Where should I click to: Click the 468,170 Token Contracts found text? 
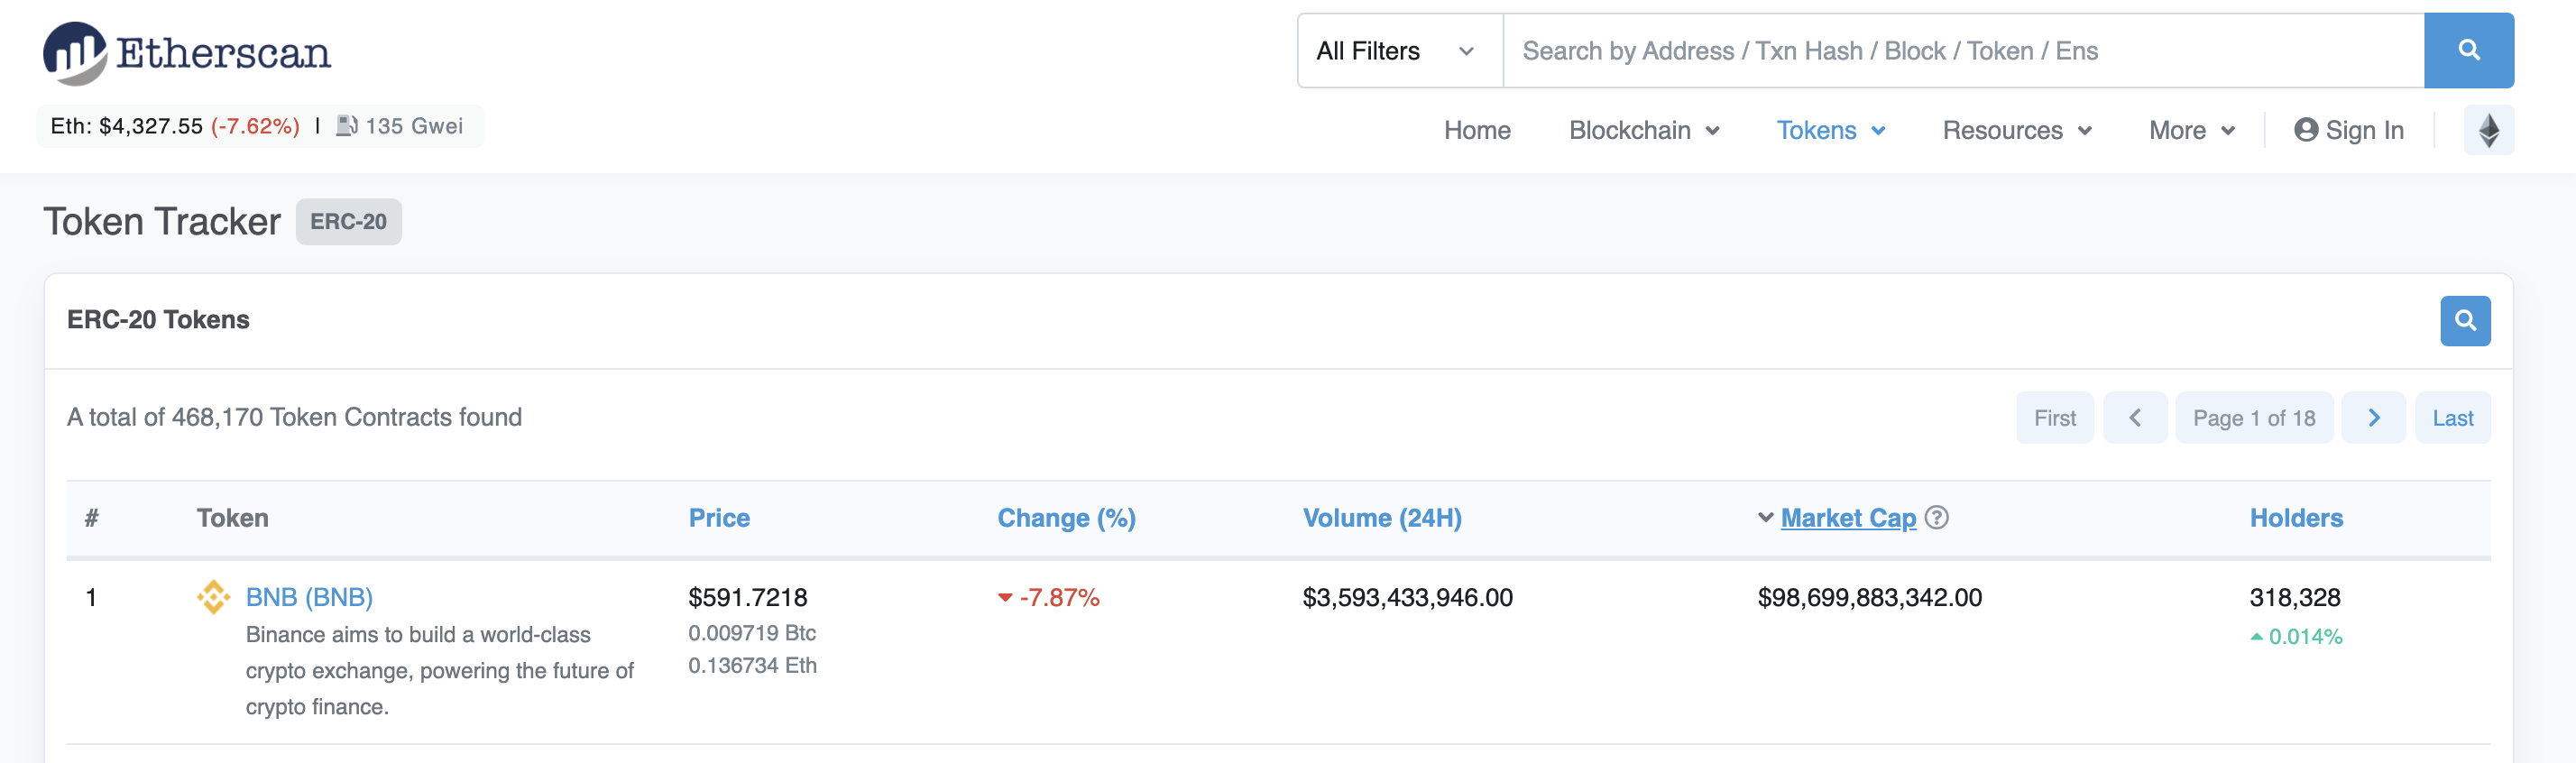[x=294, y=417]
